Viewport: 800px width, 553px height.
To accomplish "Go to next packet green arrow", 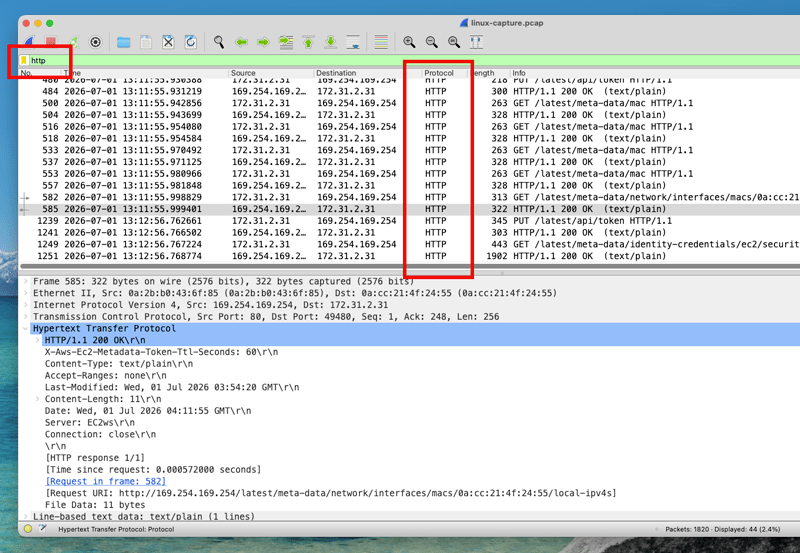I will click(x=263, y=42).
